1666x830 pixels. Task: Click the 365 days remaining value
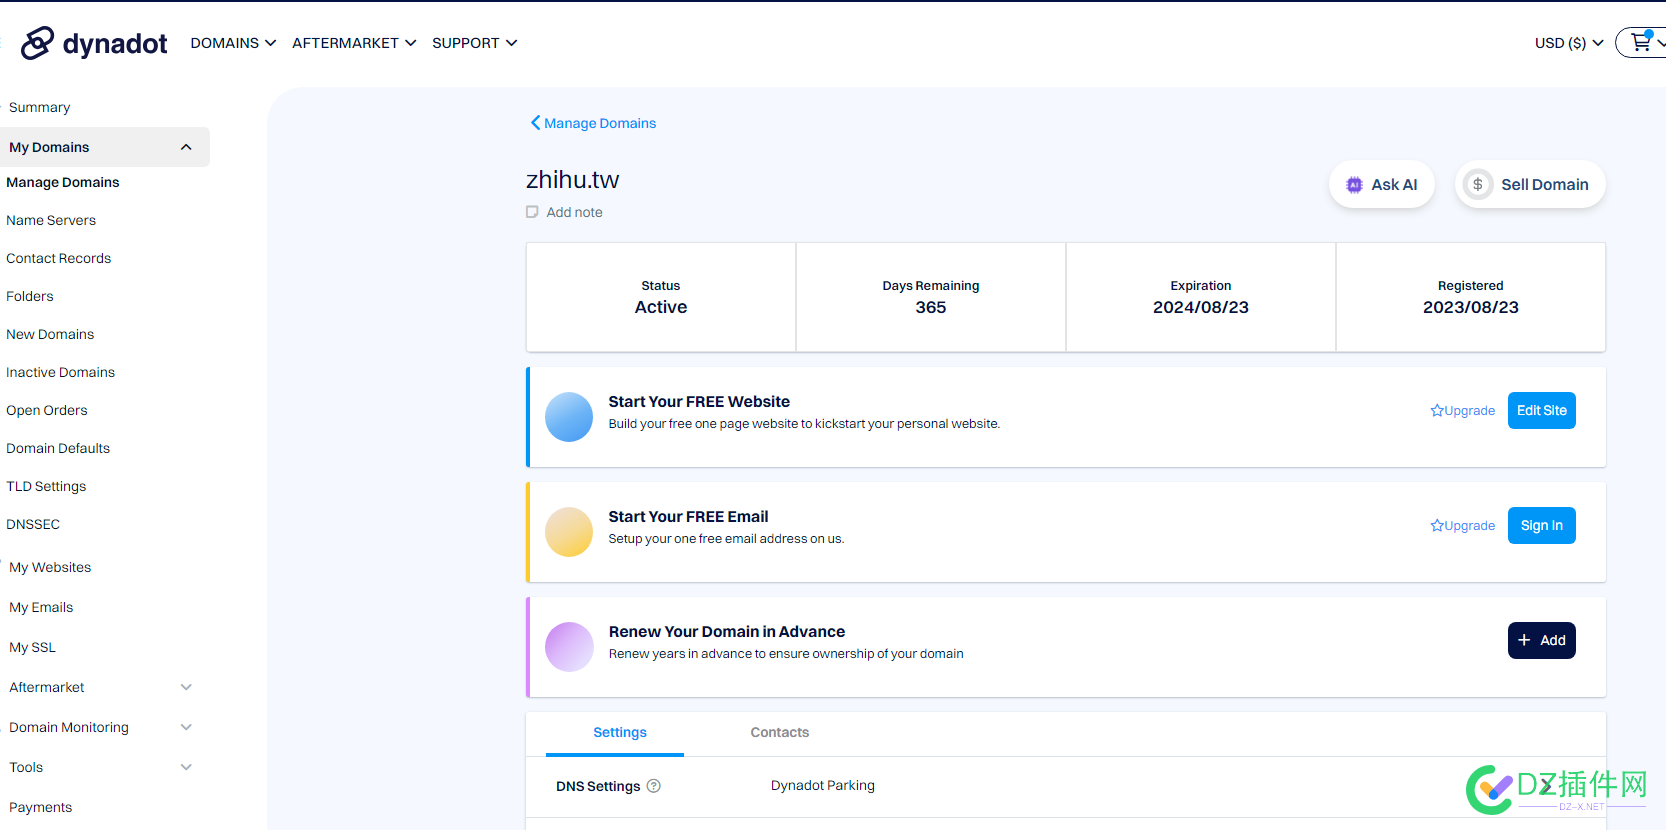[931, 307]
